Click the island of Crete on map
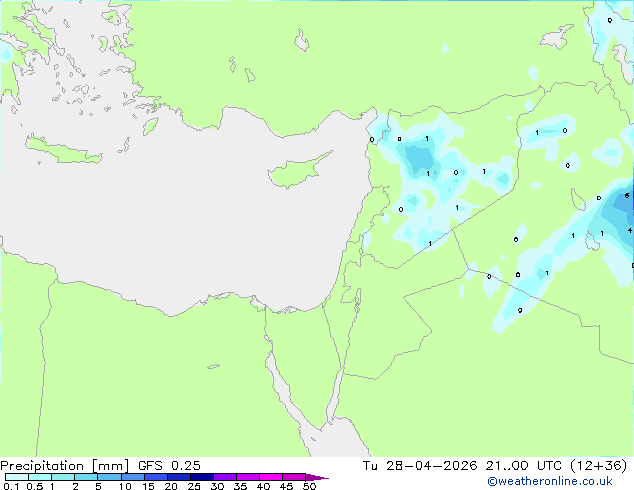Viewport: 634px width, 490px height. [63, 150]
